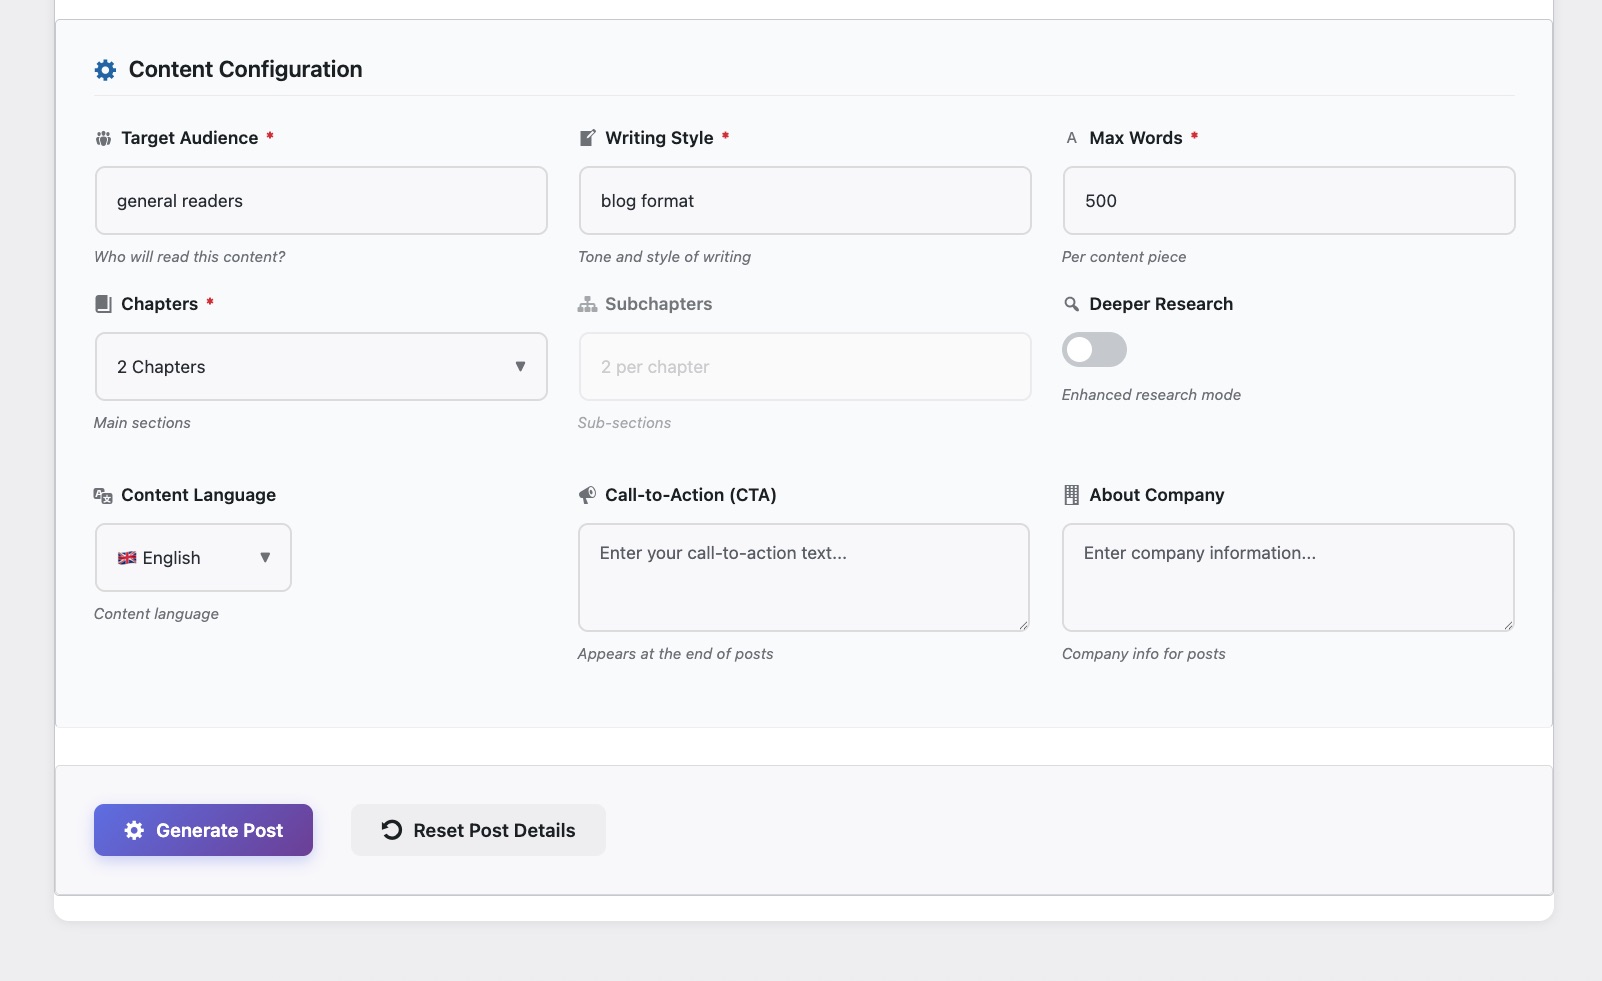Viewport: 1602px width, 981px height.
Task: Click the Call-to-Action megaphone icon
Action: point(588,495)
